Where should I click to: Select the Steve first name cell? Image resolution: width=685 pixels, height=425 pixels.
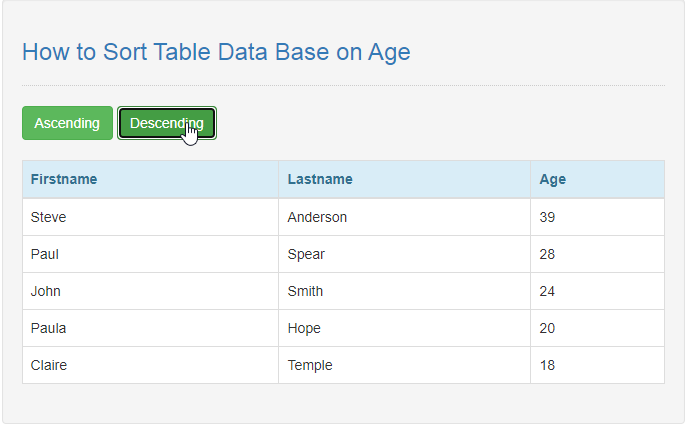click(150, 217)
